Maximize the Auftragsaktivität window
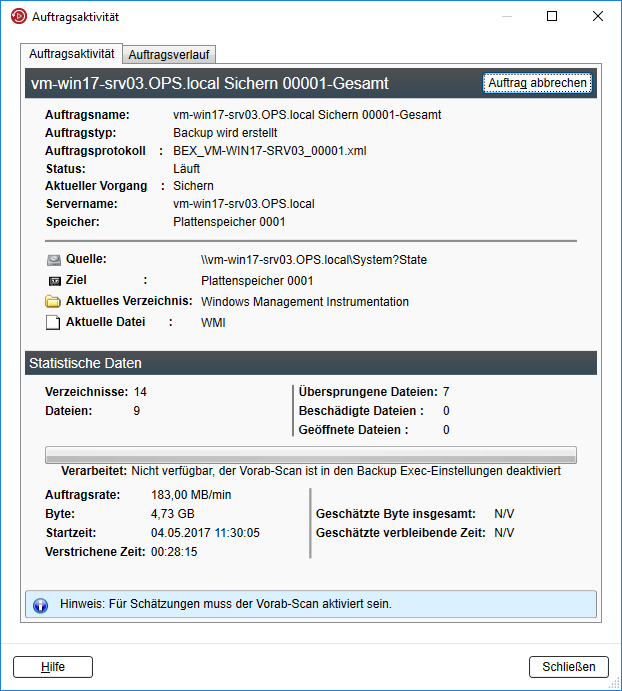Screen dimensions: 622x691 coord(551,17)
